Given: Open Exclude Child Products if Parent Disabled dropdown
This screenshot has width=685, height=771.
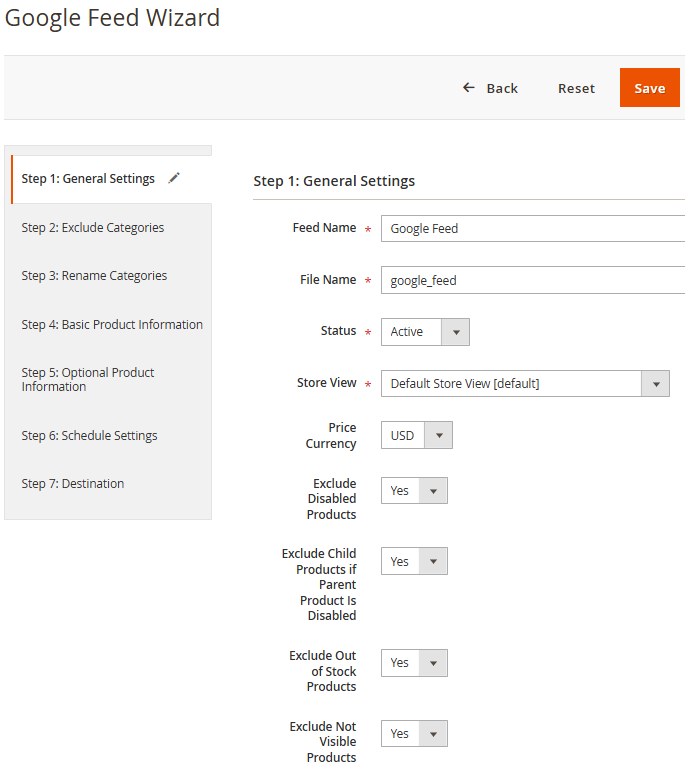Looking at the screenshot, I should tap(414, 561).
